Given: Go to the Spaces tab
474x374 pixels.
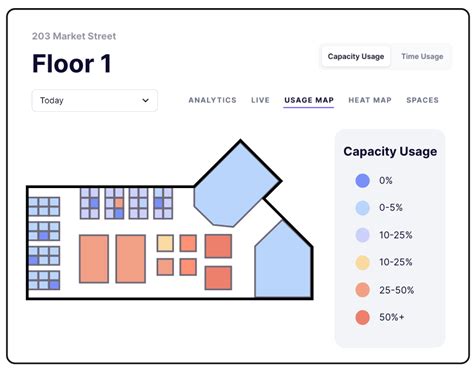Looking at the screenshot, I should 422,100.
